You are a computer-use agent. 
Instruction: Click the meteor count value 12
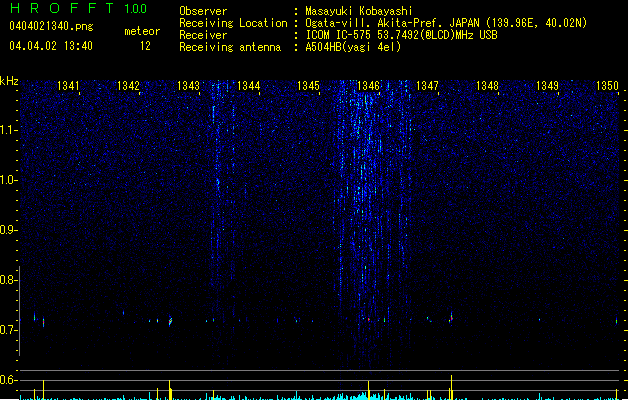pyautogui.click(x=145, y=46)
